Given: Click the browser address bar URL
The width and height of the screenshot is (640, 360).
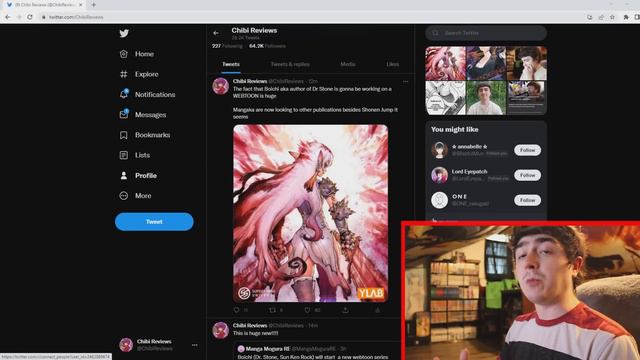Looking at the screenshot, I should pos(76,17).
